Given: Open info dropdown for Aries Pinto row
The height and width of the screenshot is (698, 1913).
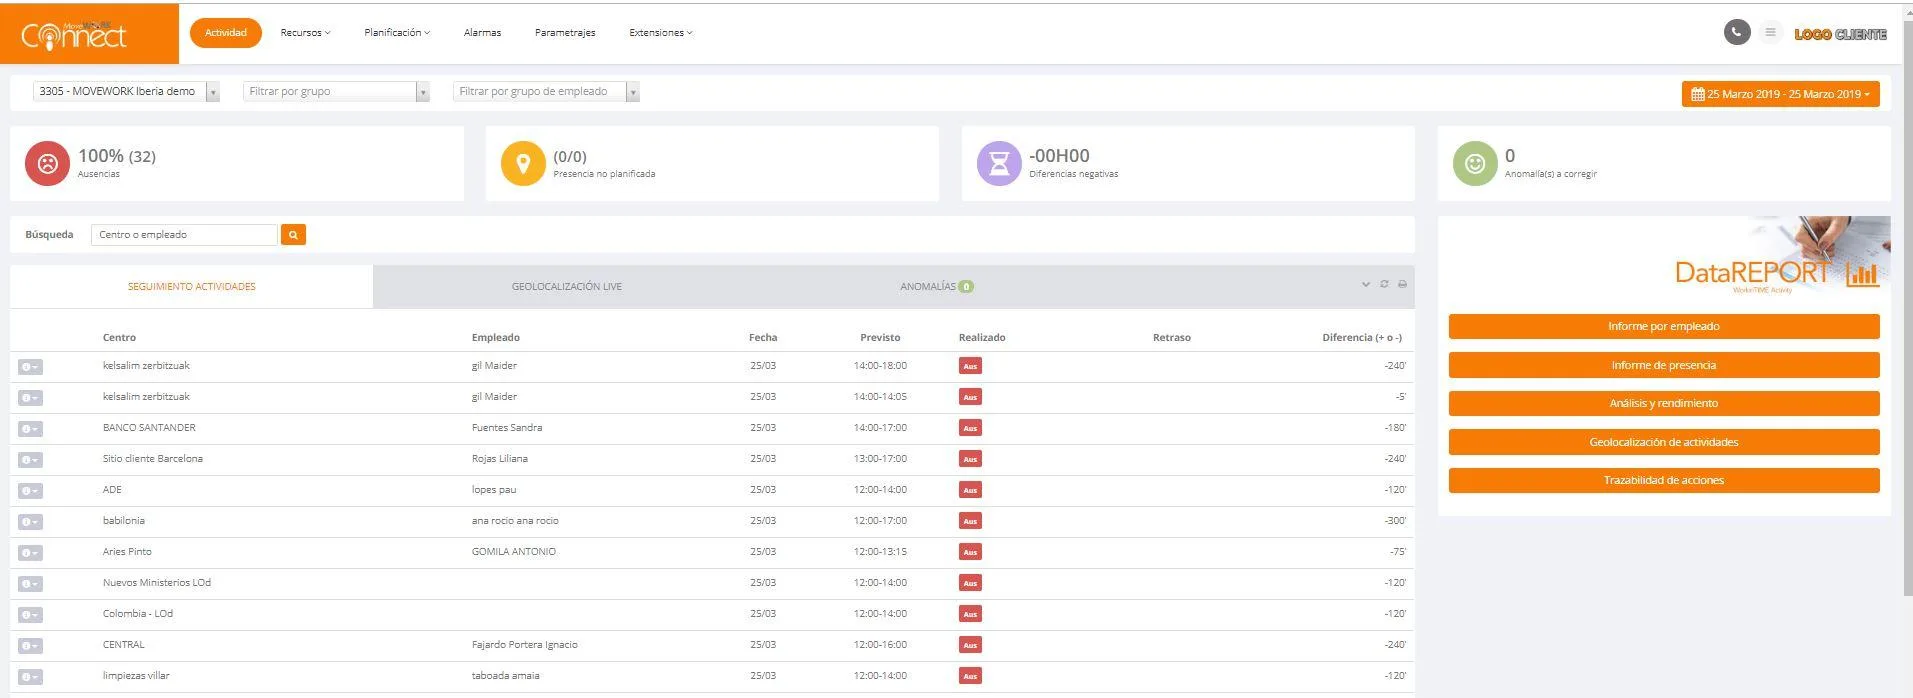Looking at the screenshot, I should [x=30, y=553].
